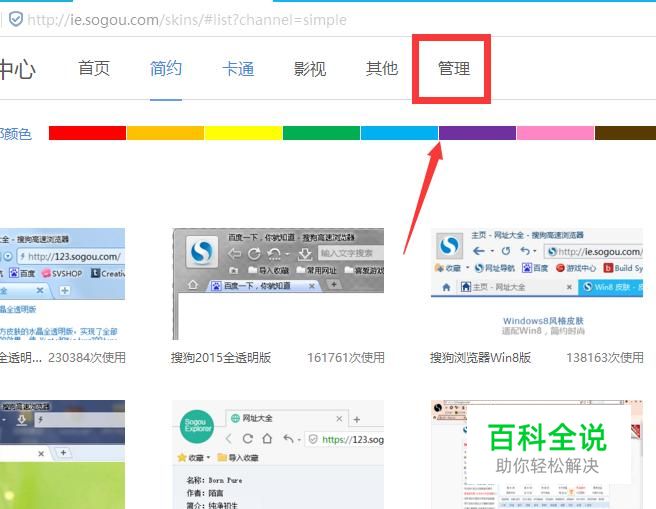Open the 影视 skins category
Image resolution: width=656 pixels, height=509 pixels.
[310, 69]
